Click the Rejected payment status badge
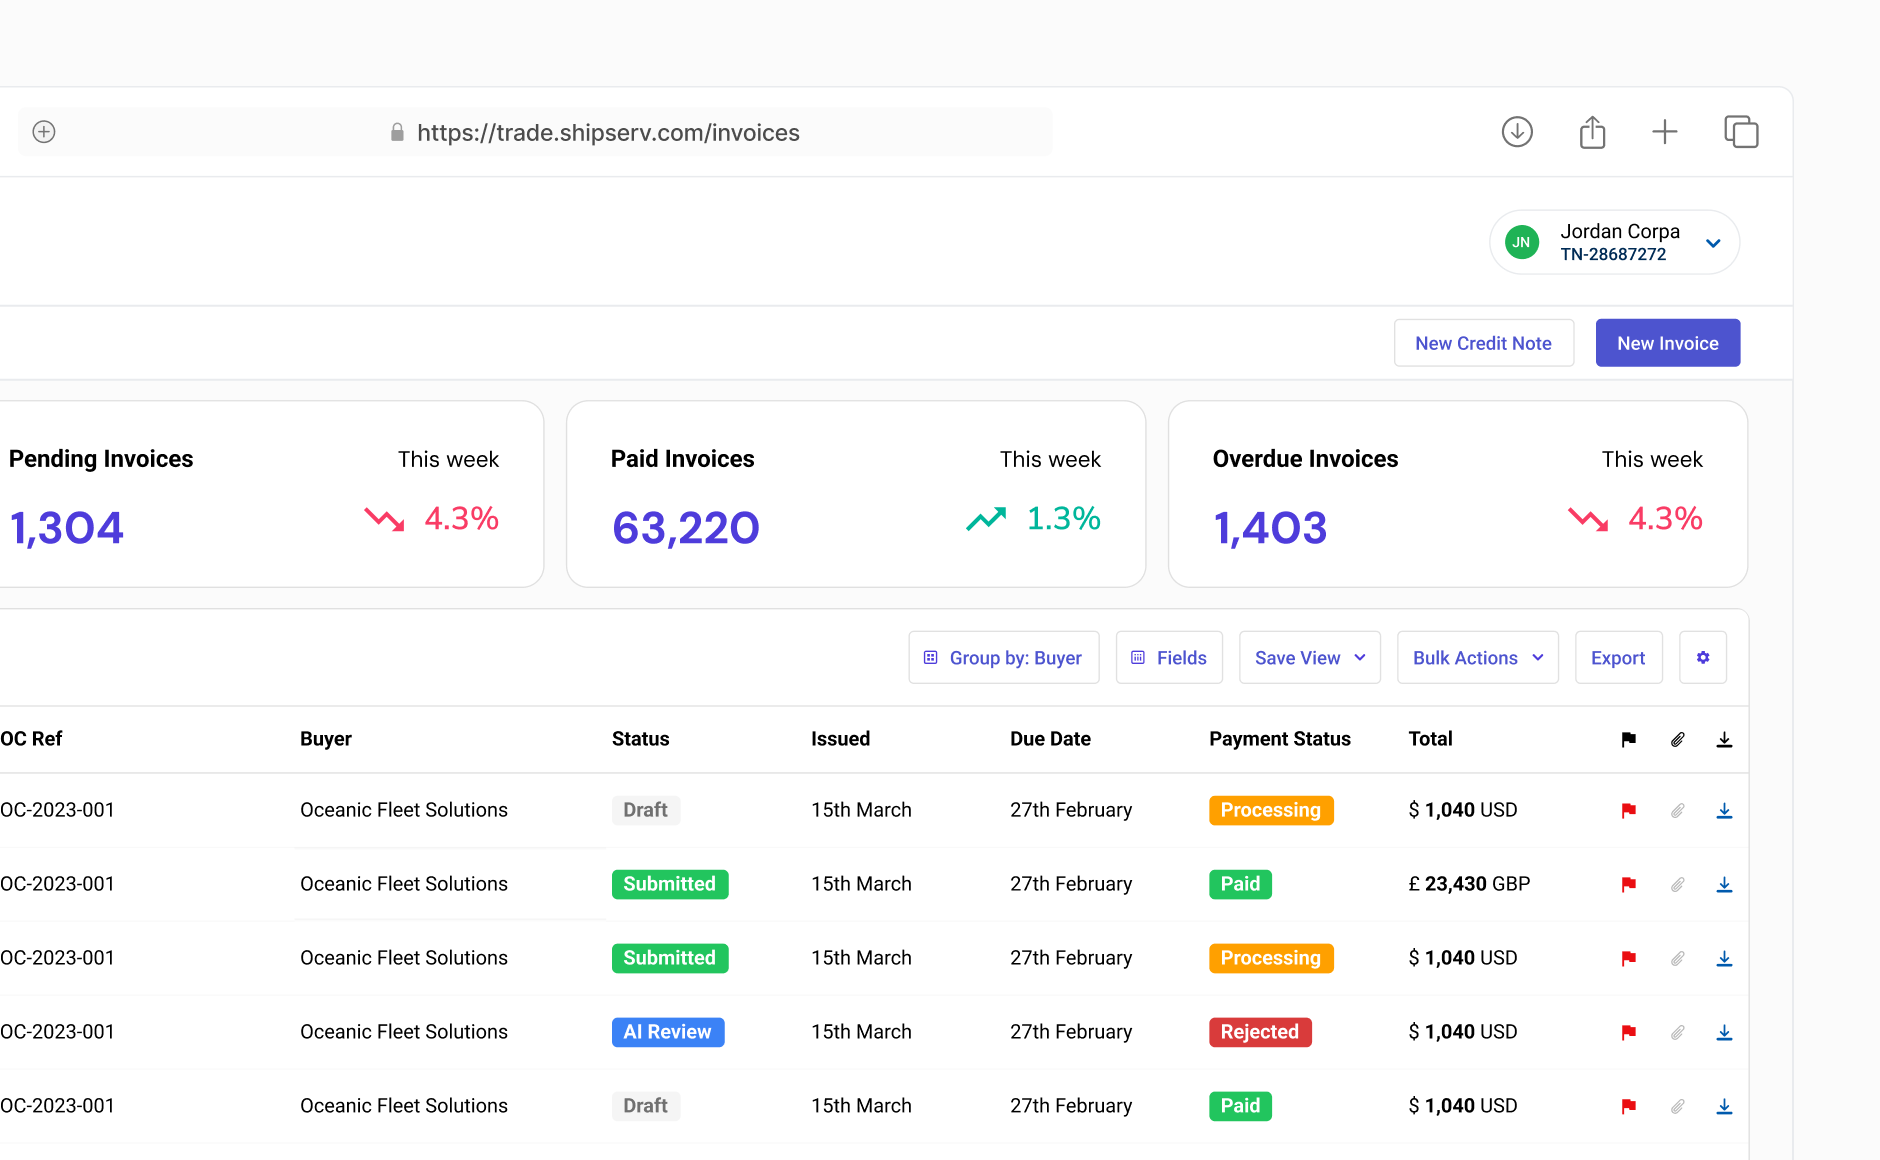 click(1260, 1032)
